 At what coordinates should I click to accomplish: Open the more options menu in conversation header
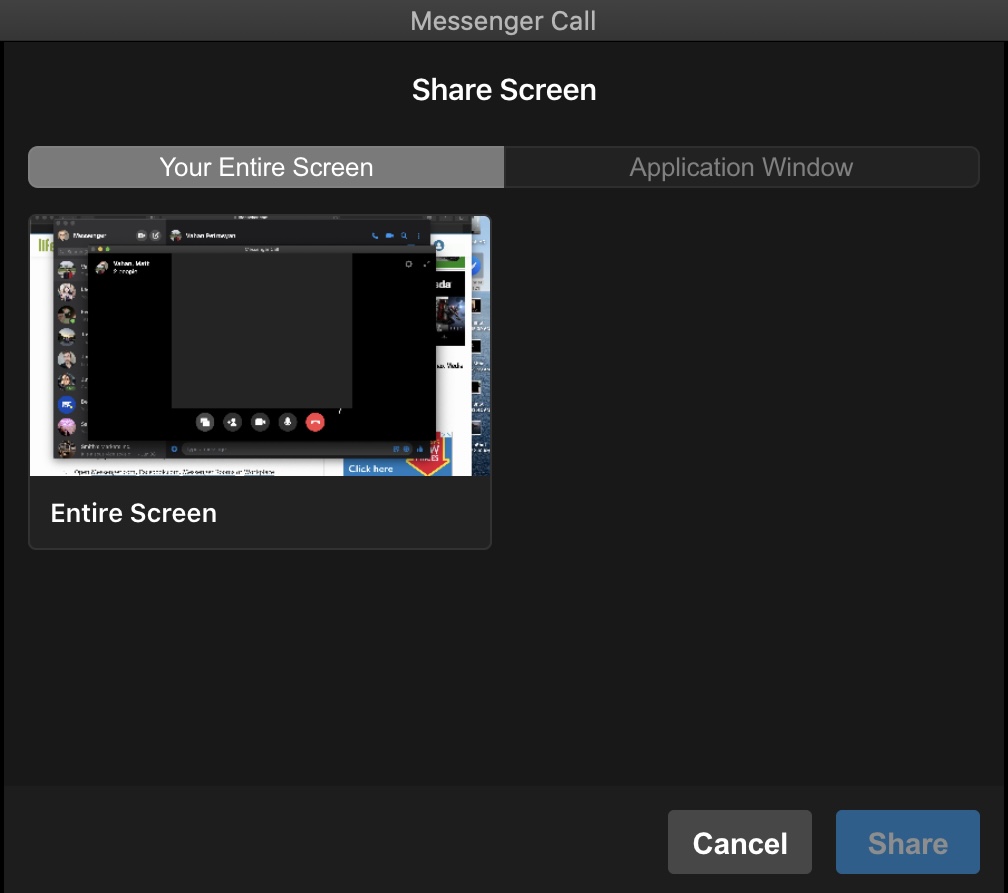pyautogui.click(x=418, y=236)
